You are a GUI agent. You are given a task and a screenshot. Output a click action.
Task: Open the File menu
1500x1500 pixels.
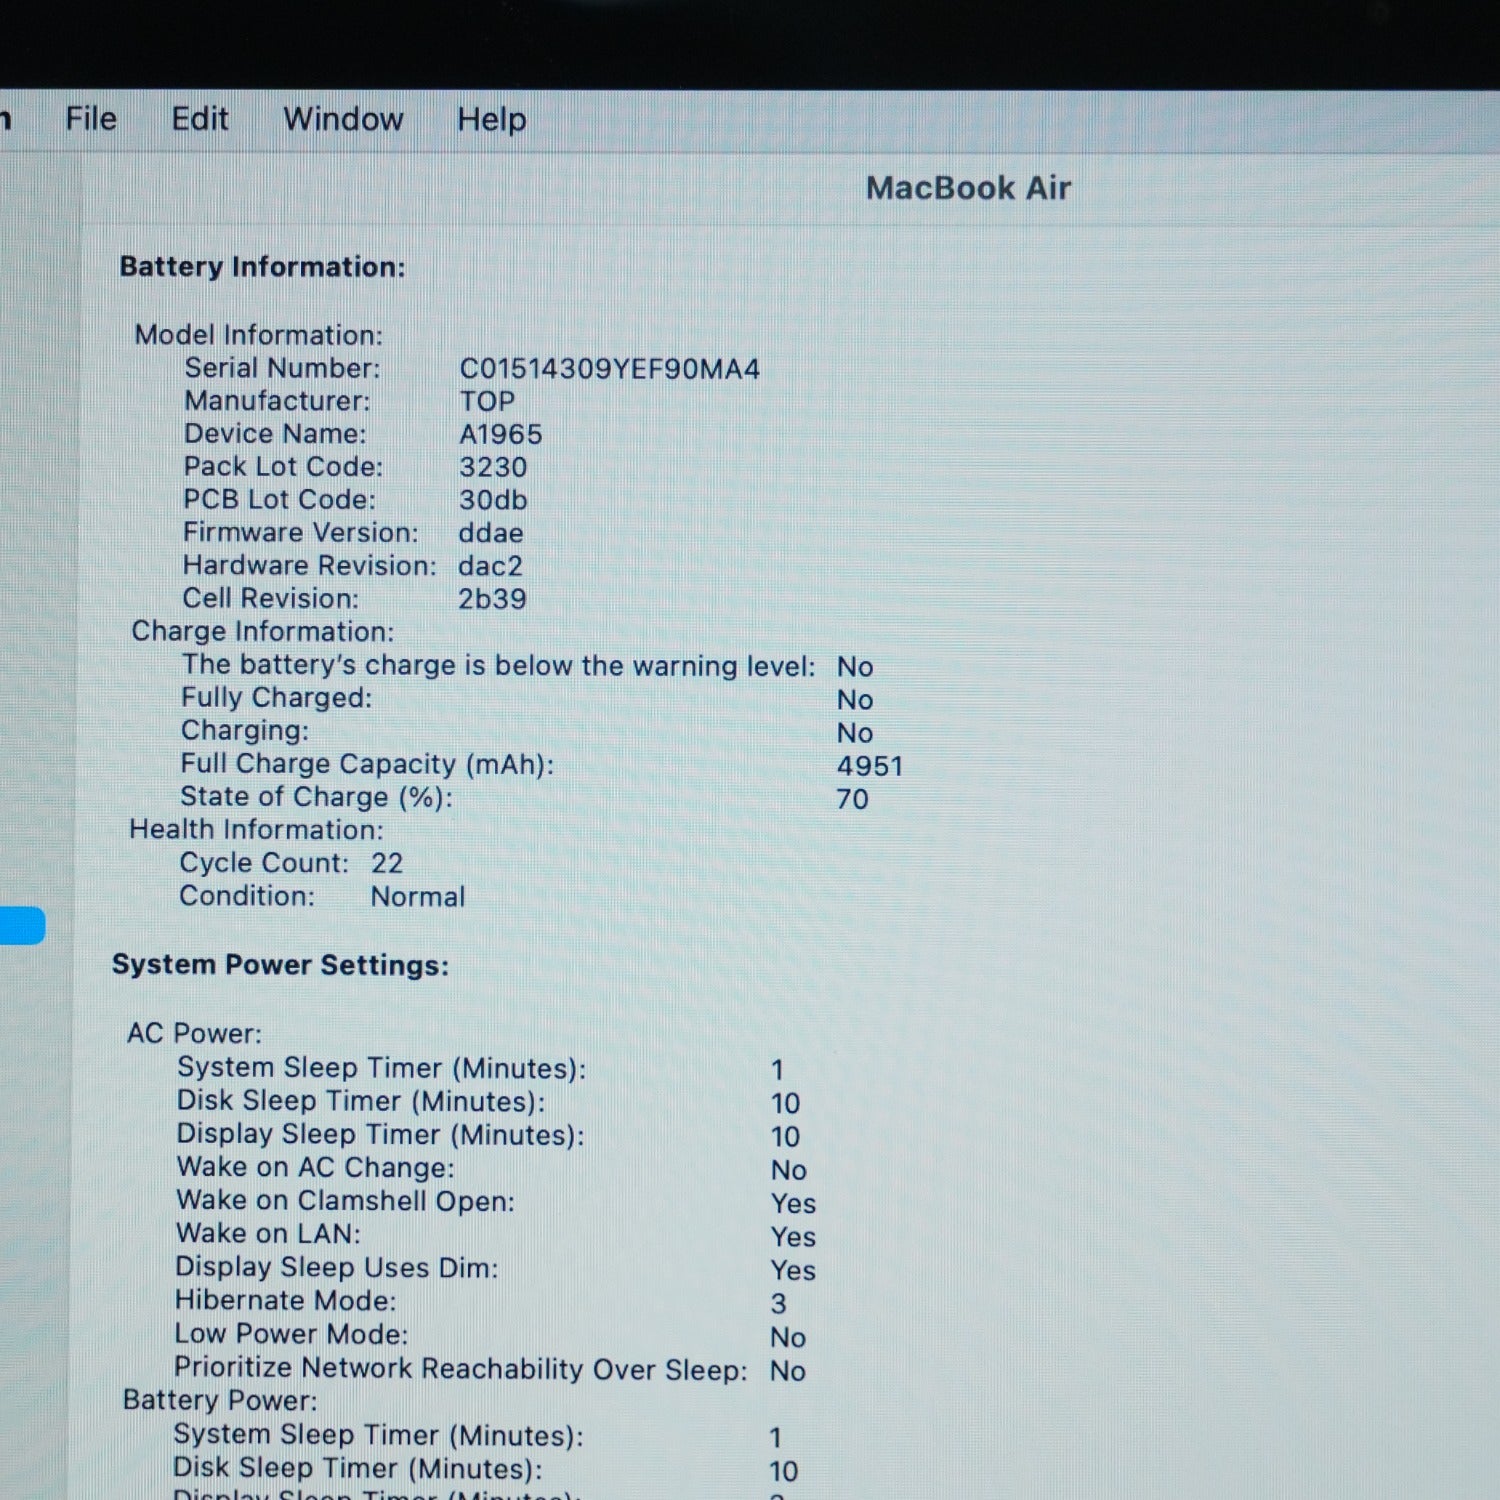pyautogui.click(x=91, y=119)
